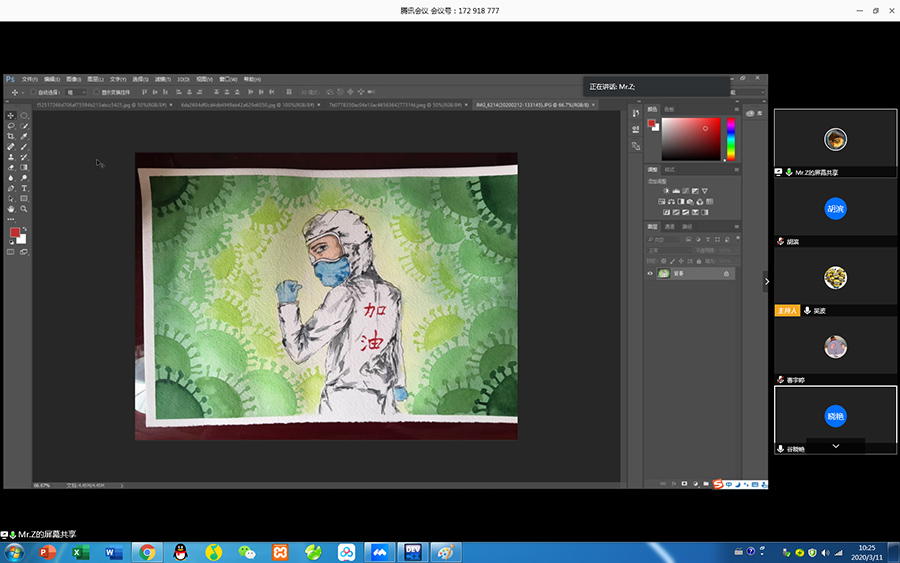
Task: Select the Lasso tool
Action: click(x=11, y=126)
